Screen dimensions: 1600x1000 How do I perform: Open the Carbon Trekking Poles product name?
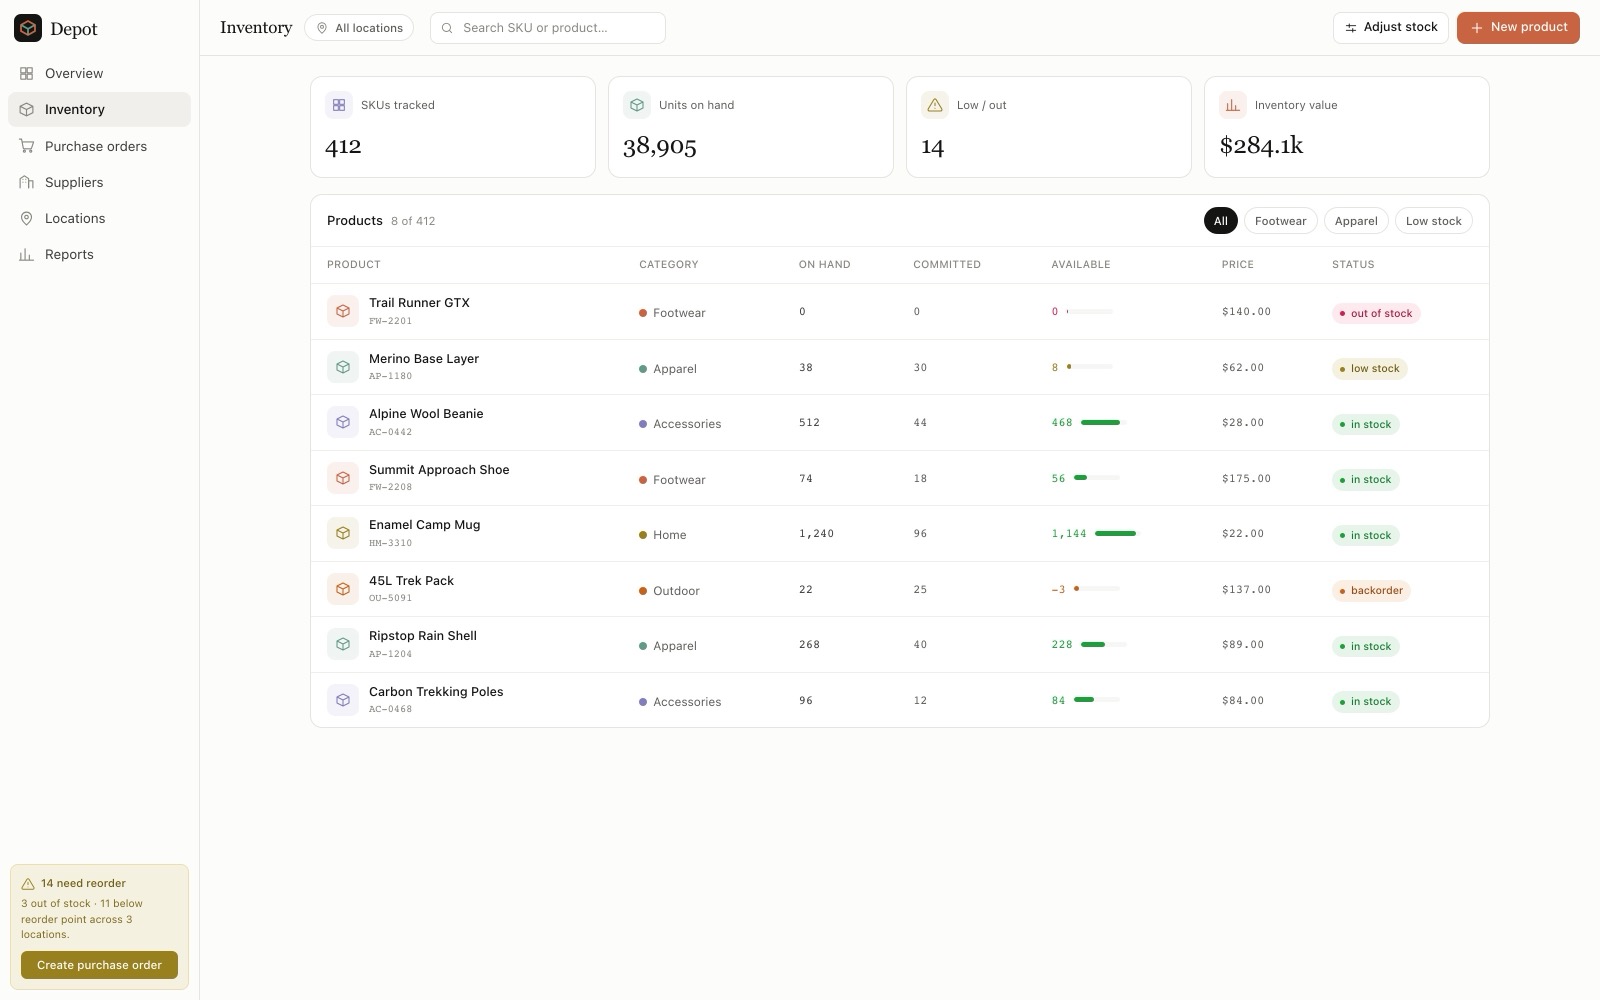point(436,692)
